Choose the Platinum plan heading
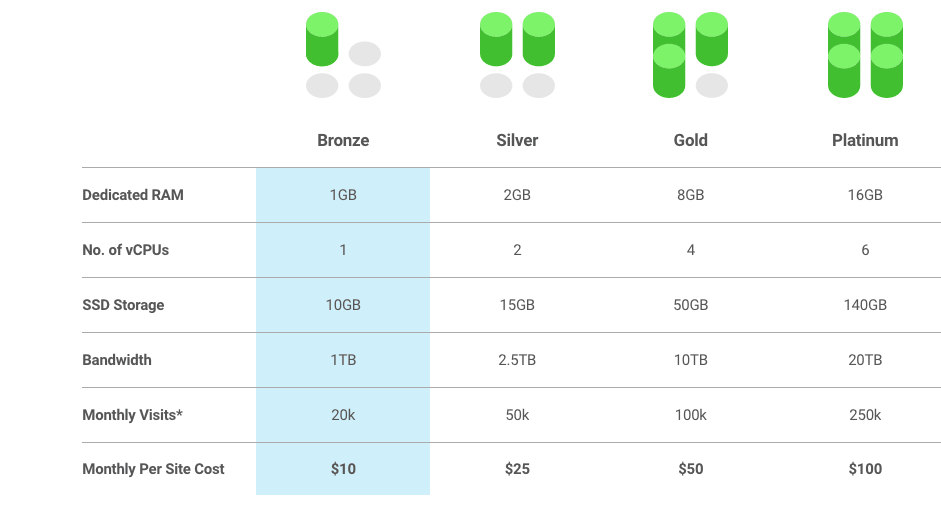Image resolution: width=941 pixels, height=531 pixels. (x=865, y=140)
